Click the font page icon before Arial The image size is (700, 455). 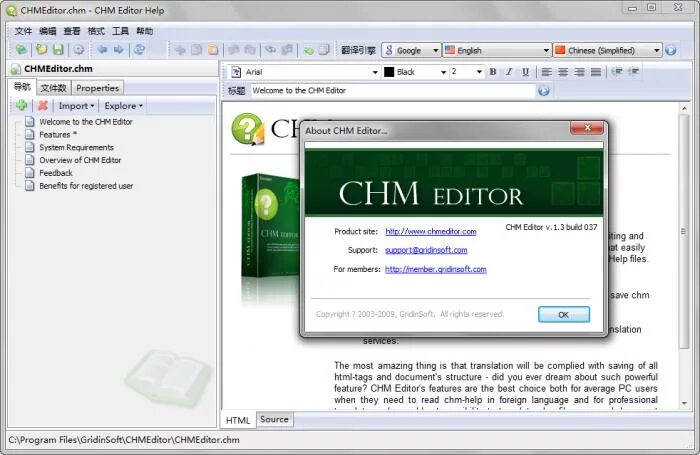pos(236,72)
